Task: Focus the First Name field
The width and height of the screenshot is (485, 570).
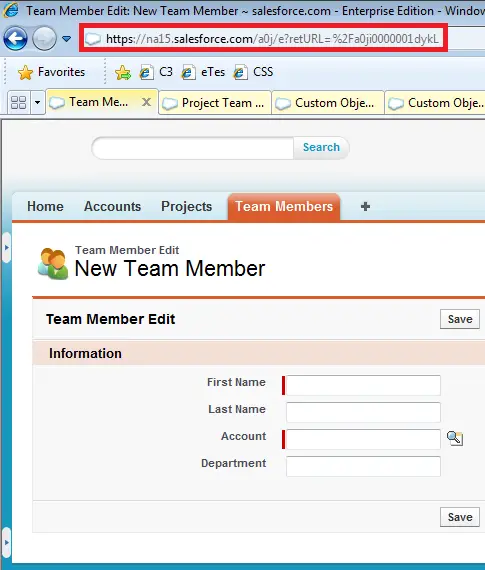Action: coord(363,385)
